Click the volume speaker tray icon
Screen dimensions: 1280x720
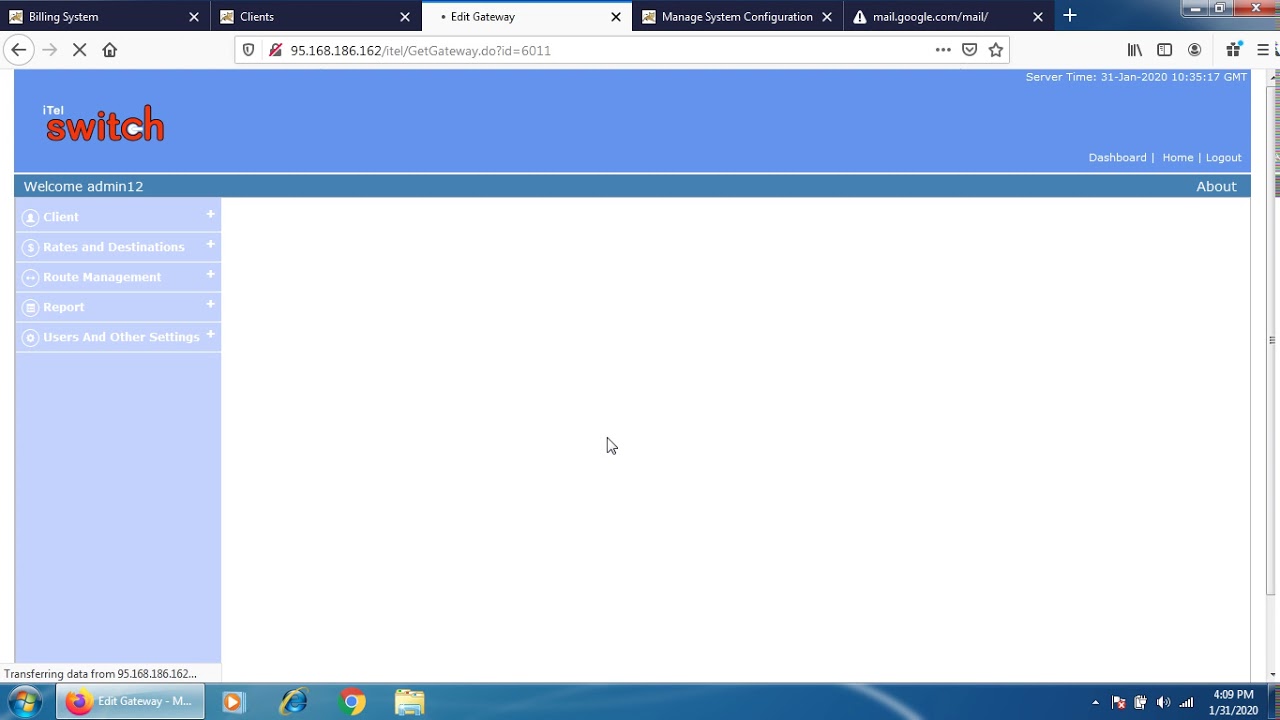(x=1163, y=702)
